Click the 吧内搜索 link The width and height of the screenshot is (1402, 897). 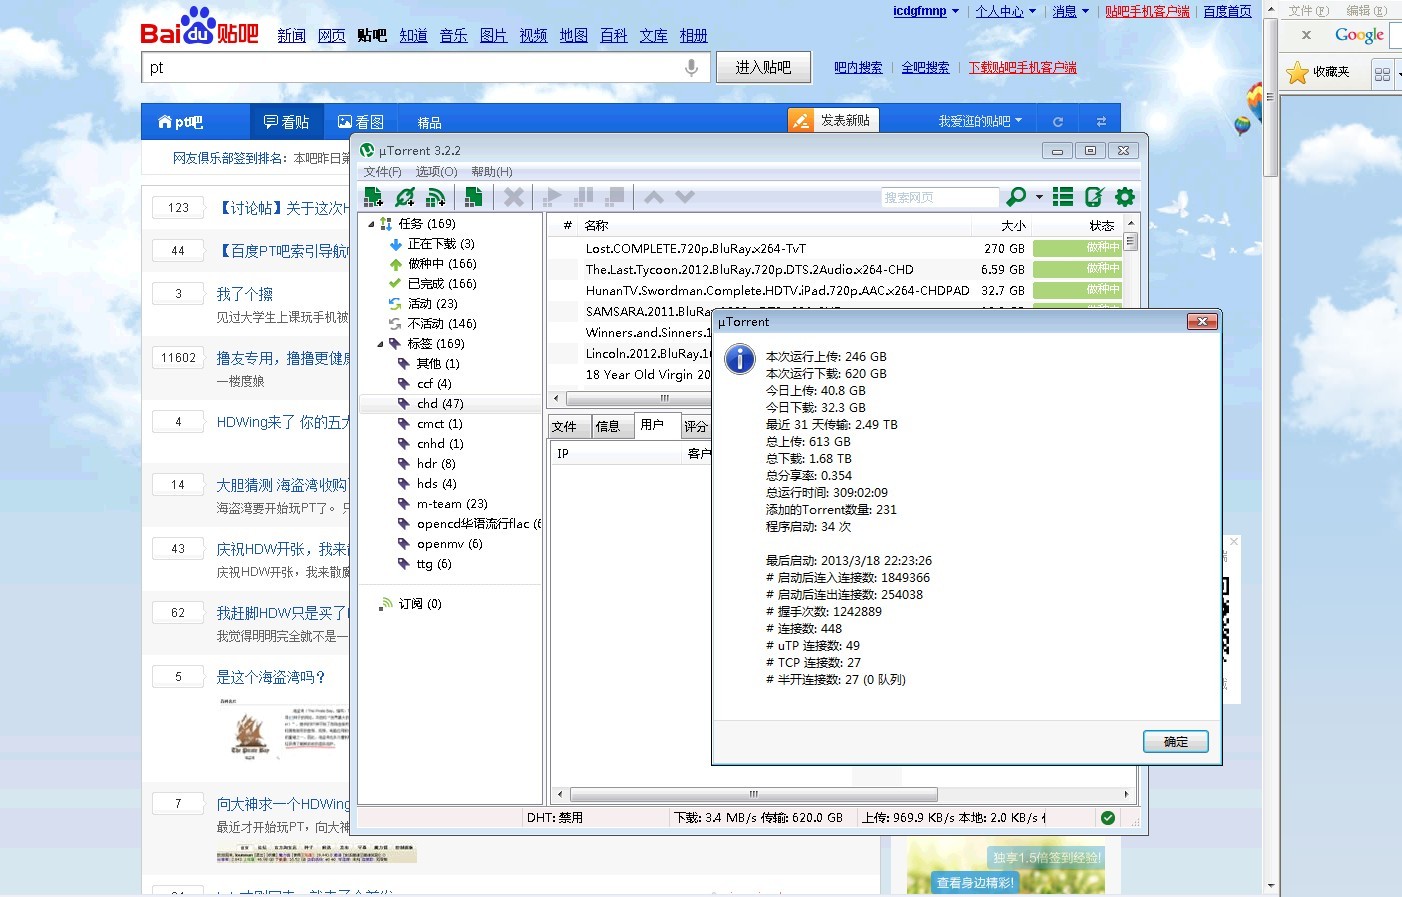[x=858, y=68]
